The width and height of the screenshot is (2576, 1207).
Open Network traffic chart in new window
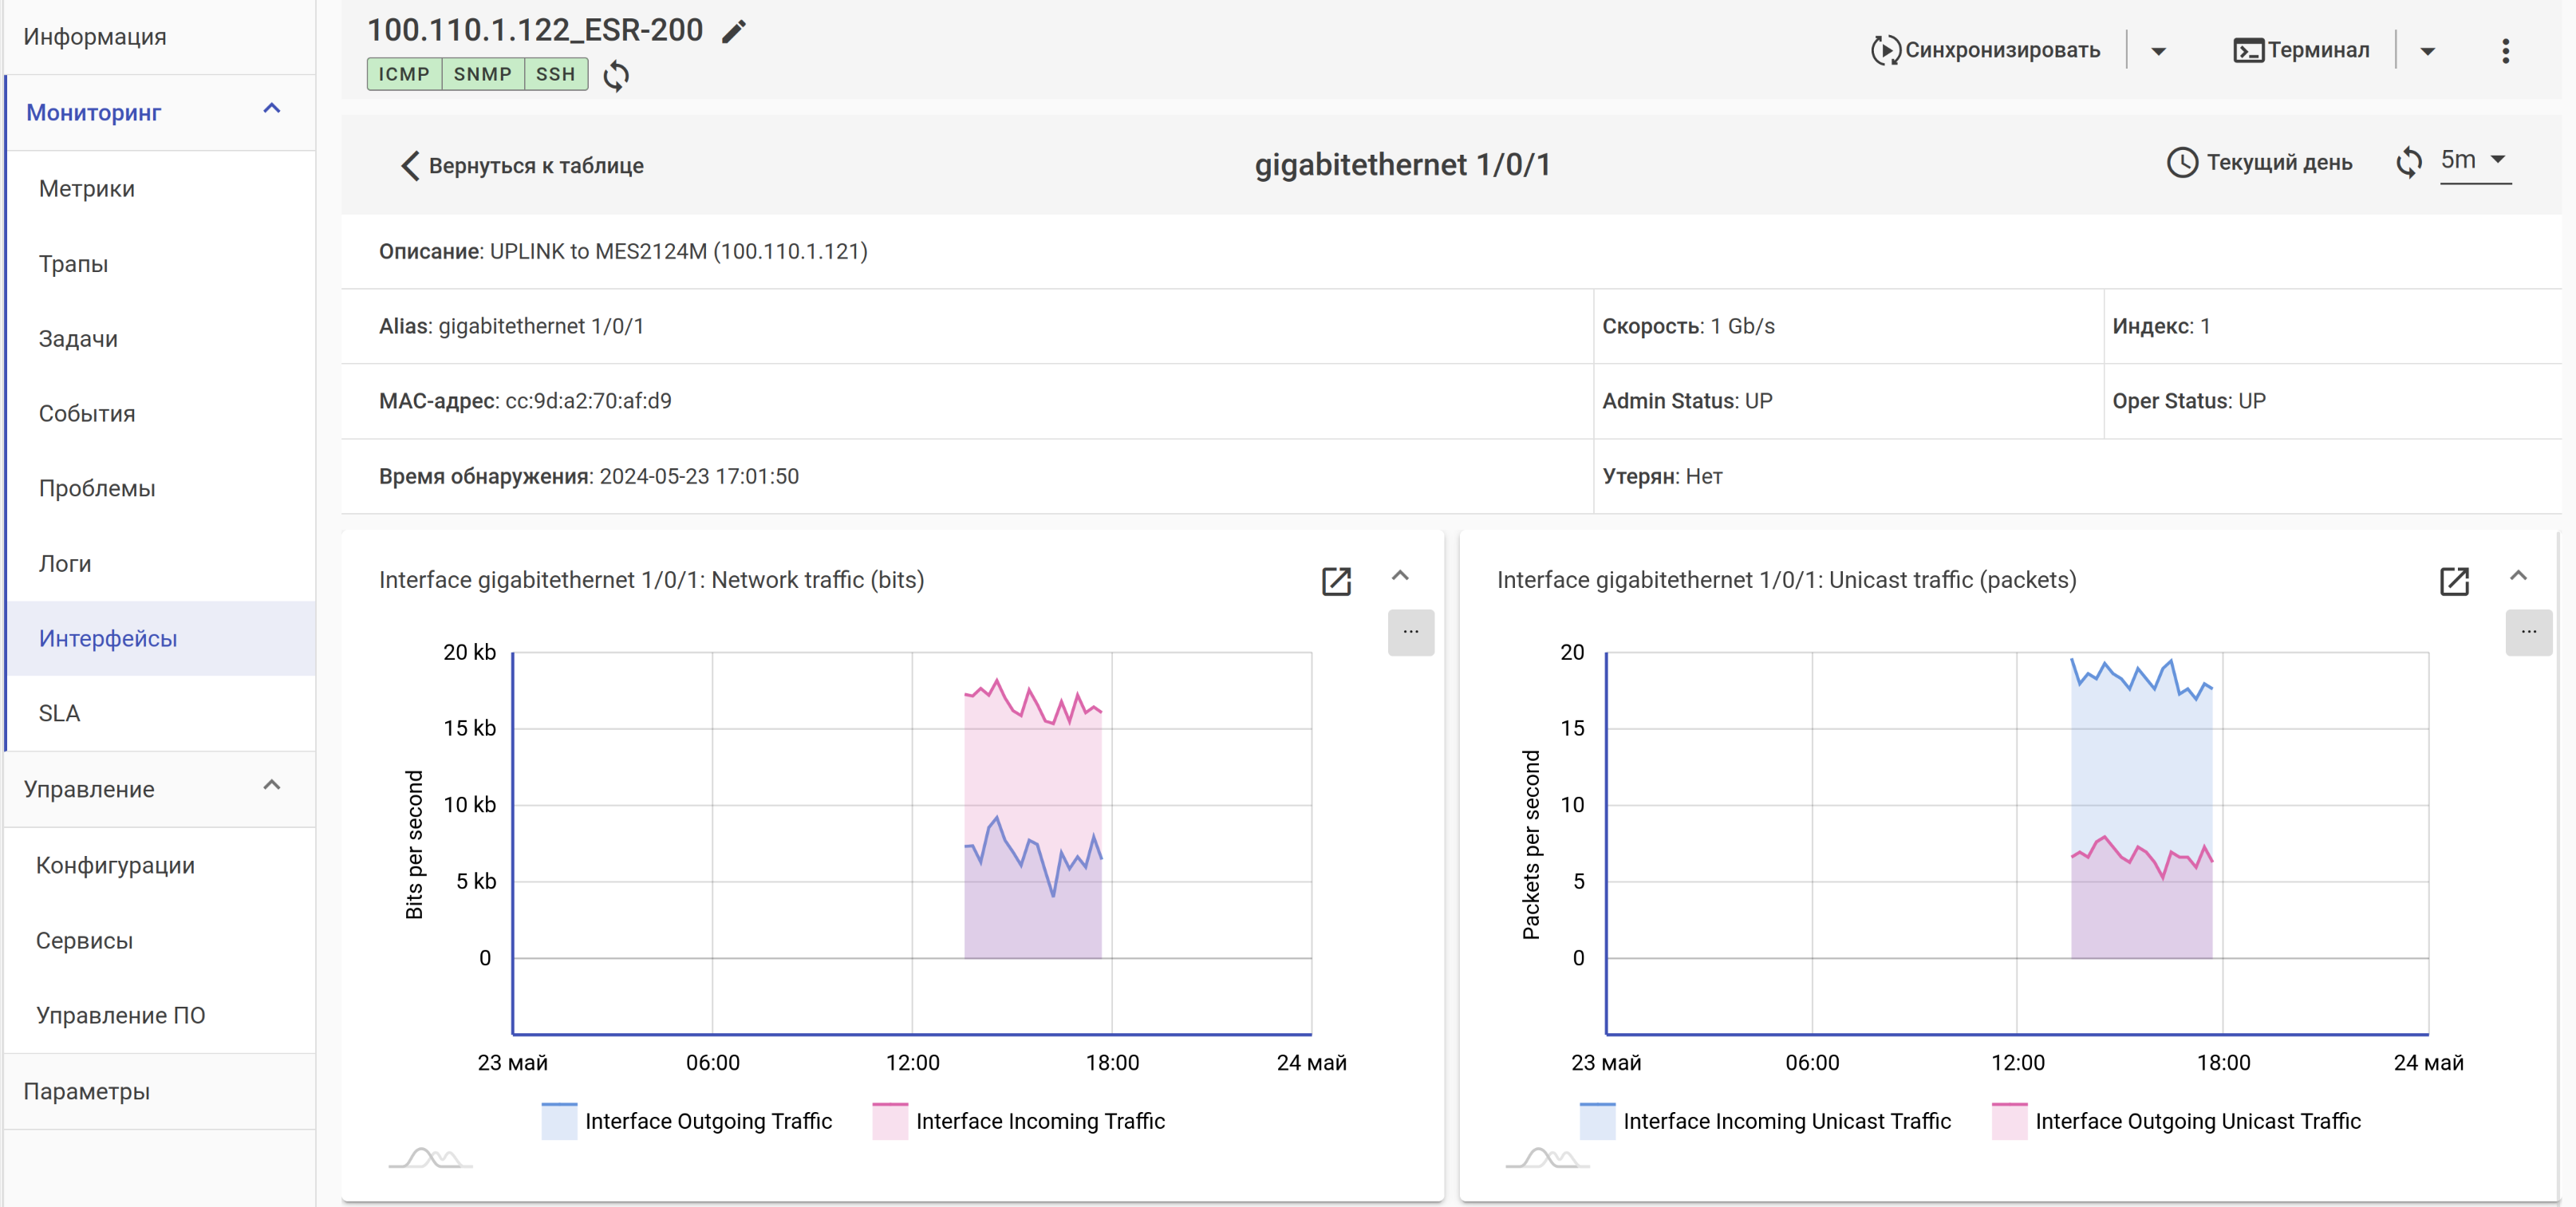coord(1336,581)
